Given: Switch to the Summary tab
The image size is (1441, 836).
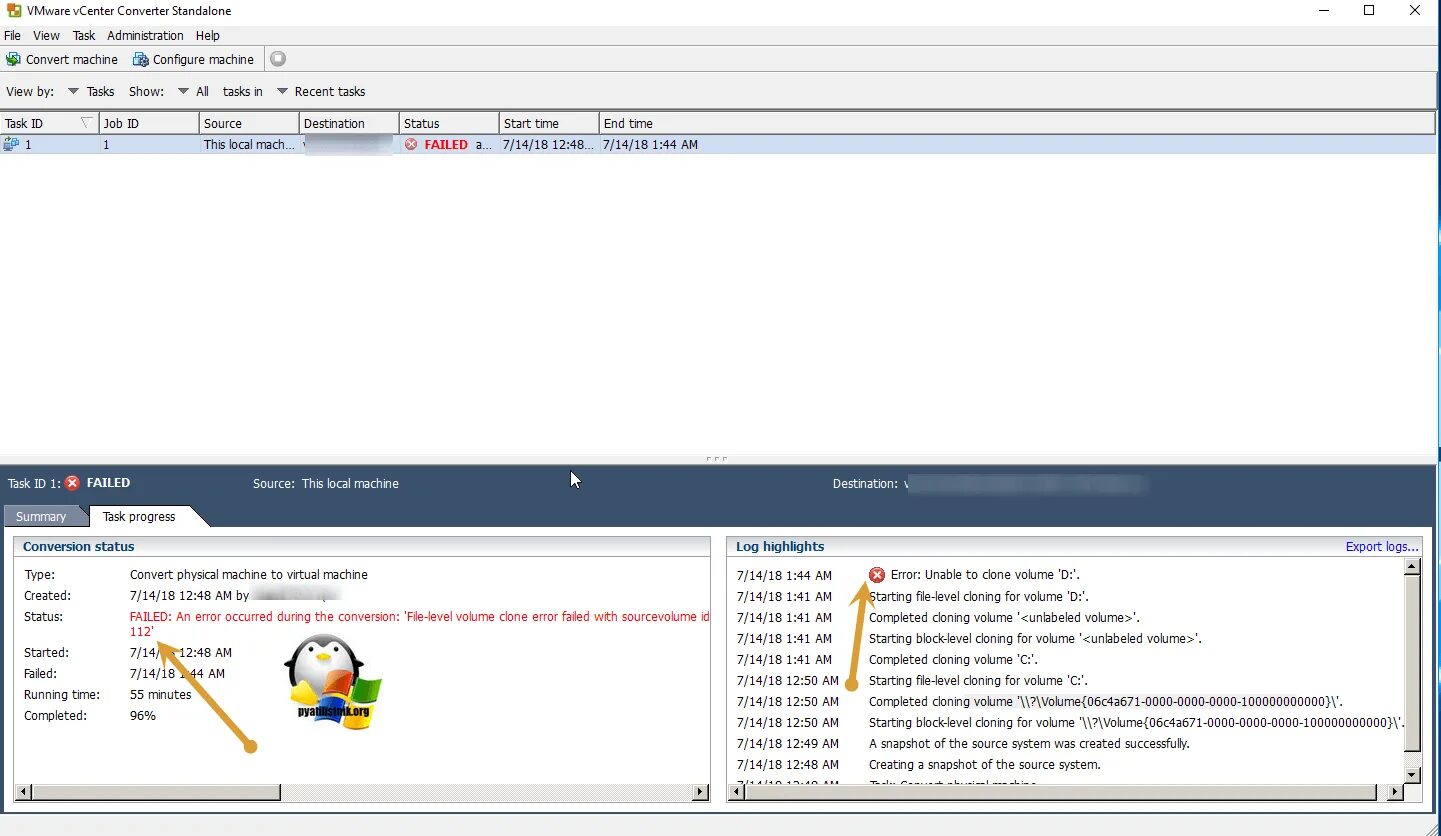Looking at the screenshot, I should 41,517.
